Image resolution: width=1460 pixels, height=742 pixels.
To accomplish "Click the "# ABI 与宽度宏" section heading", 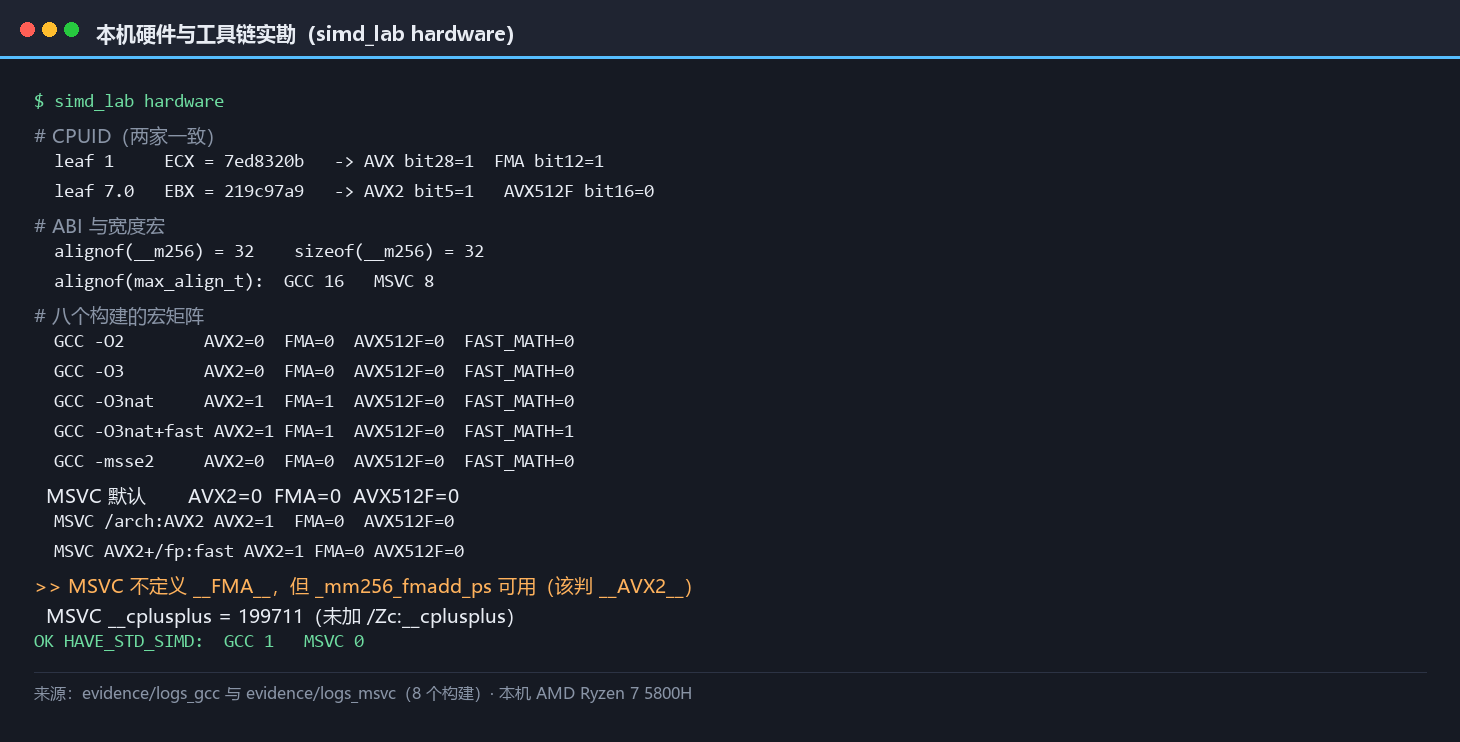I will (x=99, y=226).
